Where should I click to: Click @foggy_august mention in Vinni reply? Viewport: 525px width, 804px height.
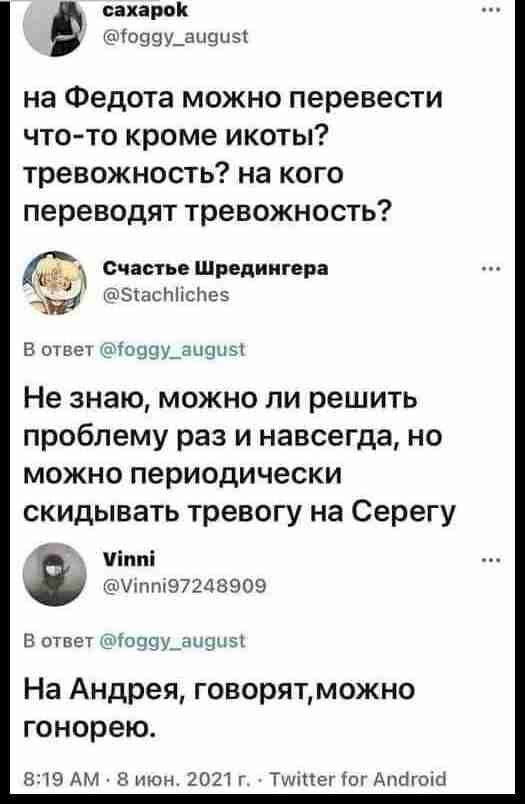pos(172,641)
